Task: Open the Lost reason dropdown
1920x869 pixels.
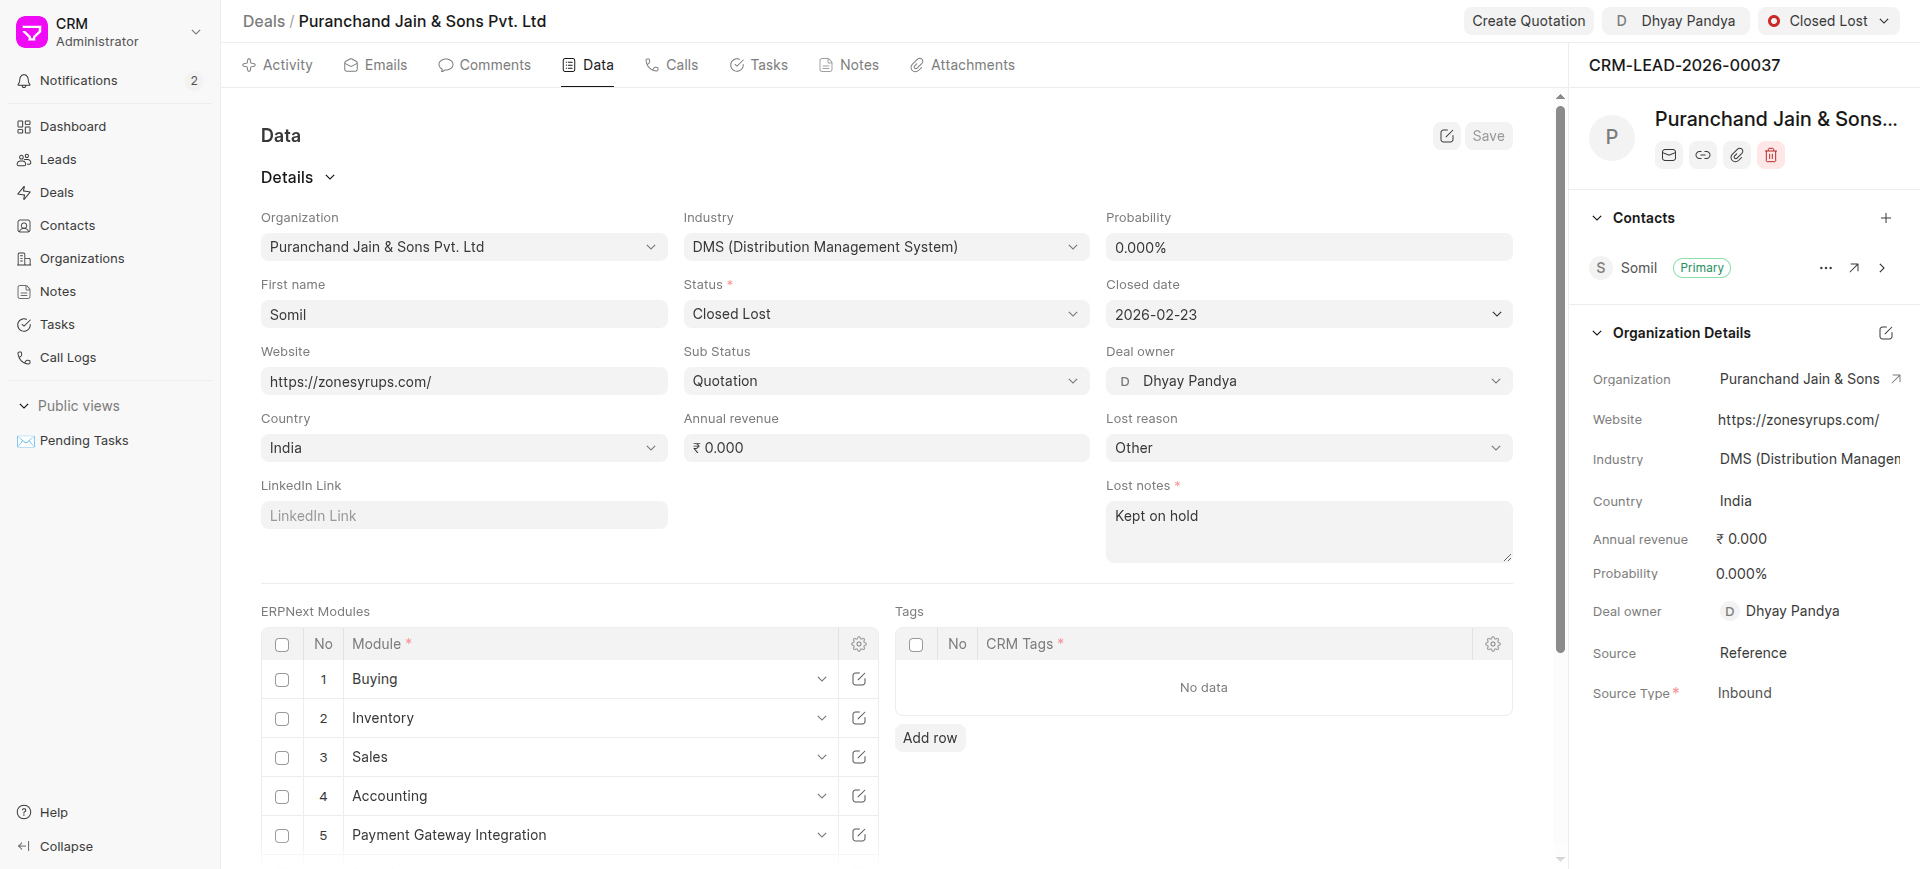Action: pos(1308,448)
